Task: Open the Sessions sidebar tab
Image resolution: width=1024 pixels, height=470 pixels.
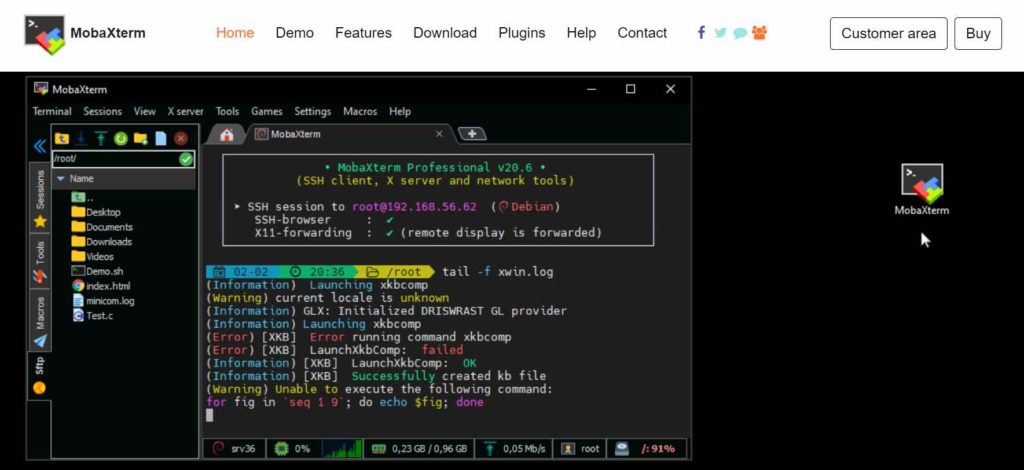Action: pyautogui.click(x=40, y=196)
